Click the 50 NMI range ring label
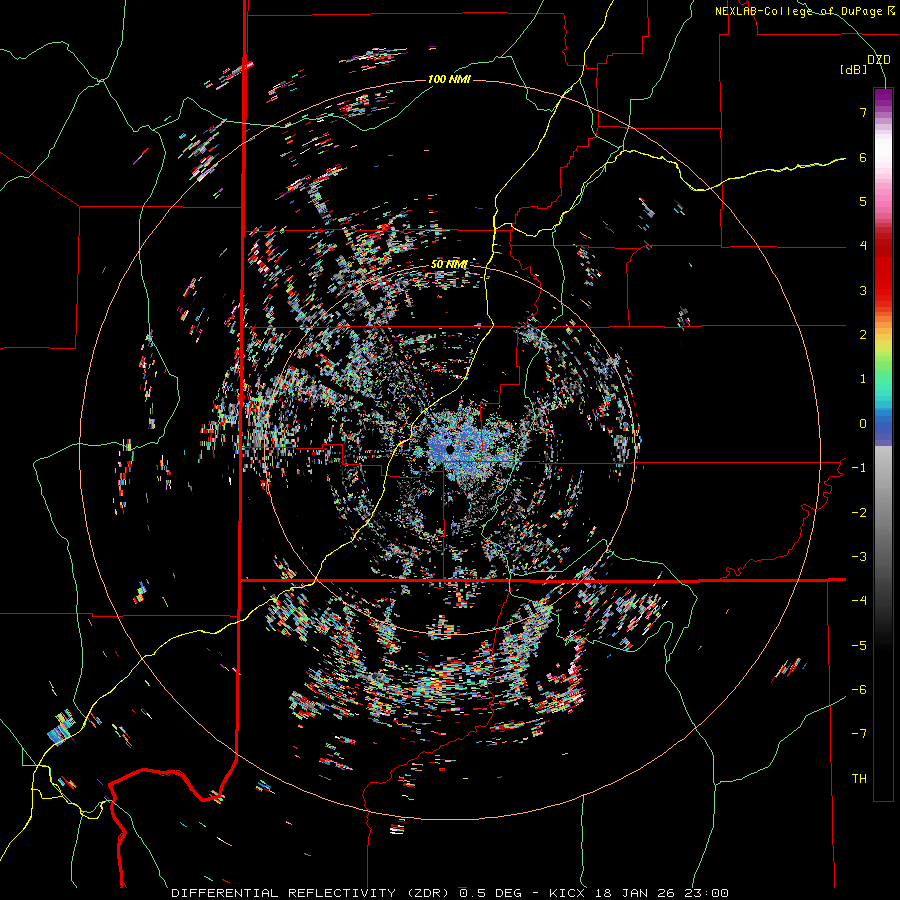The image size is (900, 900). [449, 264]
